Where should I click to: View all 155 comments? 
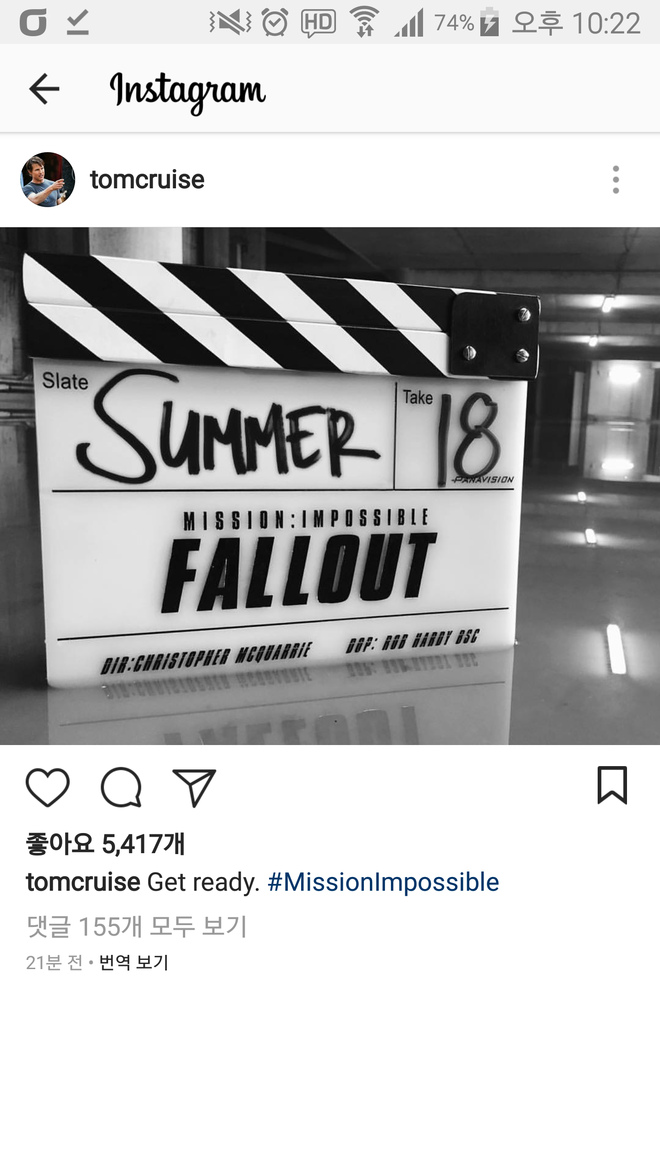(x=136, y=926)
